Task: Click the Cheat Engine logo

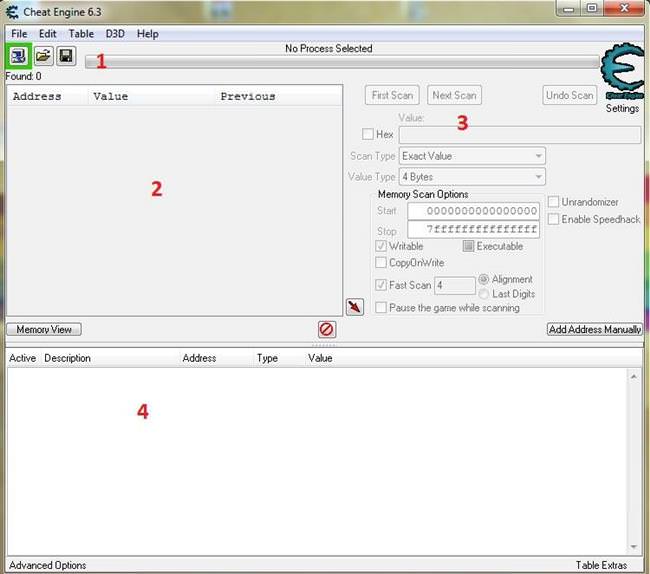Action: click(623, 71)
